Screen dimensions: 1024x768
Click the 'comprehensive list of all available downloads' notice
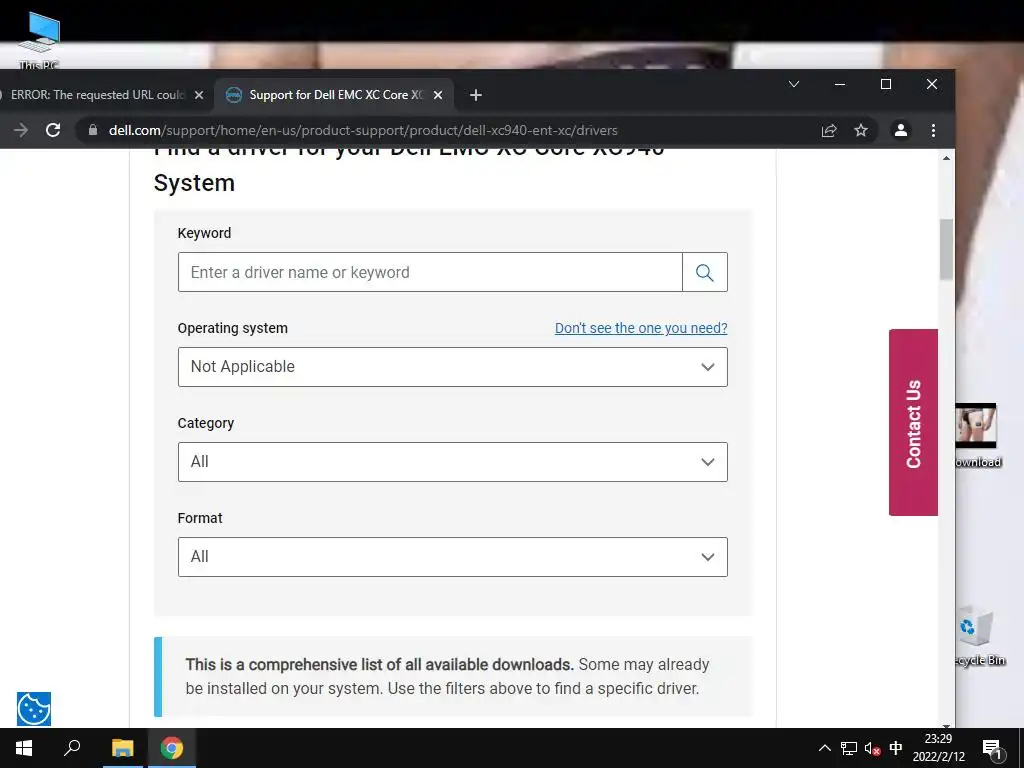pyautogui.click(x=453, y=677)
